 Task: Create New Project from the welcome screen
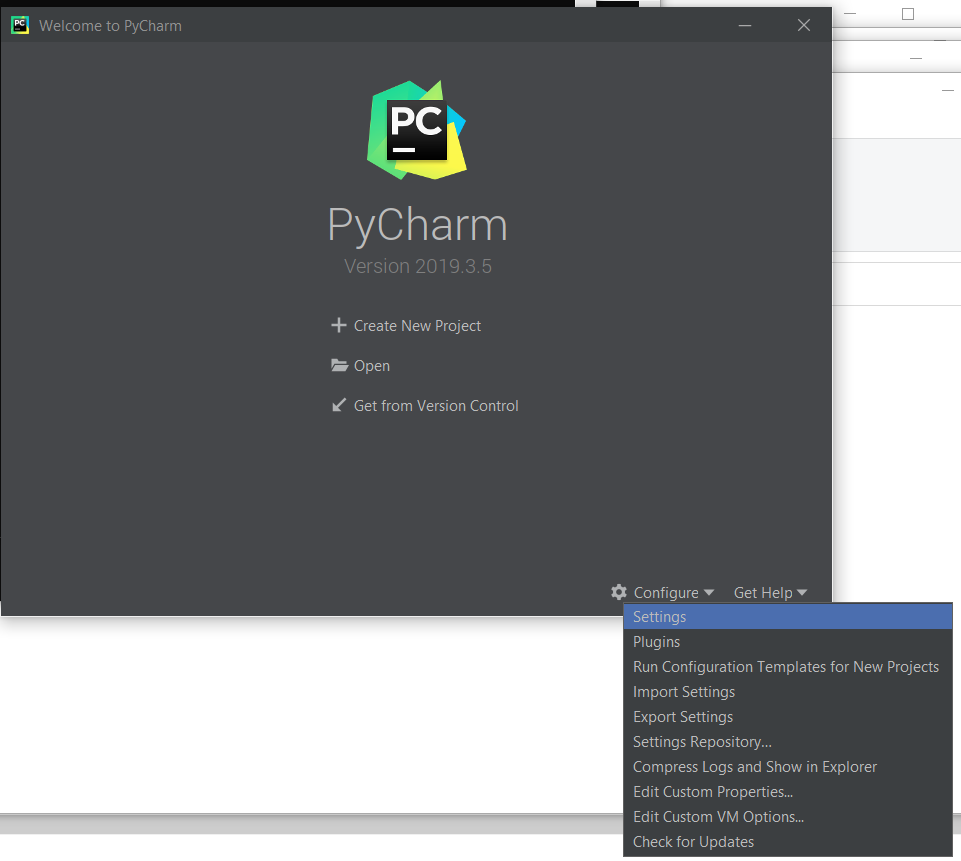point(417,326)
